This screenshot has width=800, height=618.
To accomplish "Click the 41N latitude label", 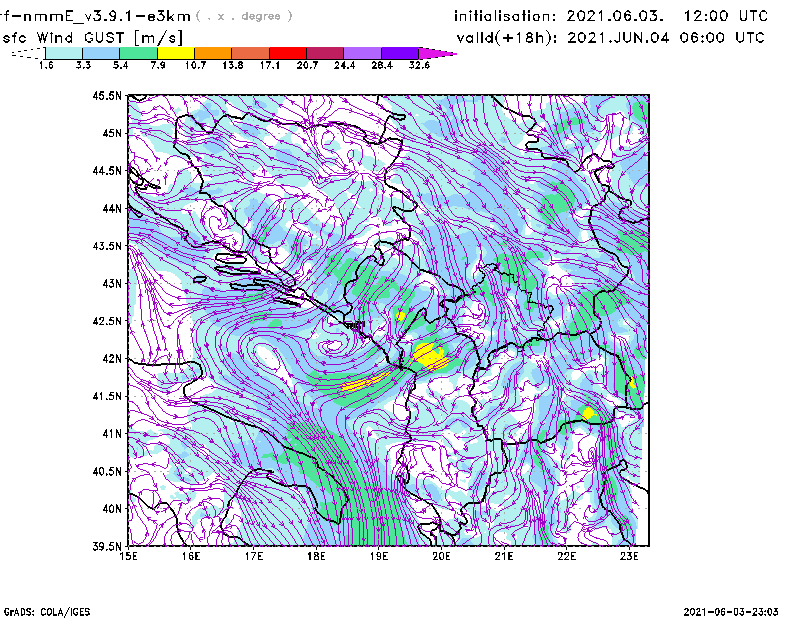I will point(112,434).
